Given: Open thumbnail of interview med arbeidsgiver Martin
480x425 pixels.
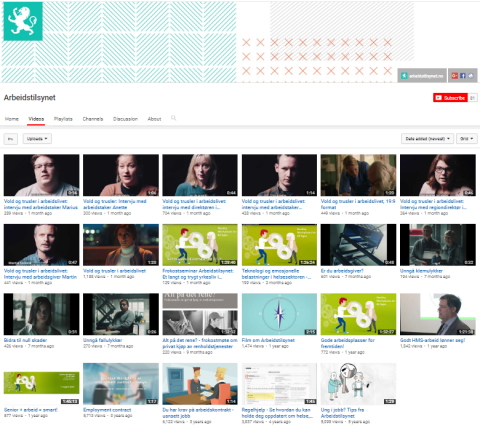Looking at the screenshot, I should pos(42,245).
